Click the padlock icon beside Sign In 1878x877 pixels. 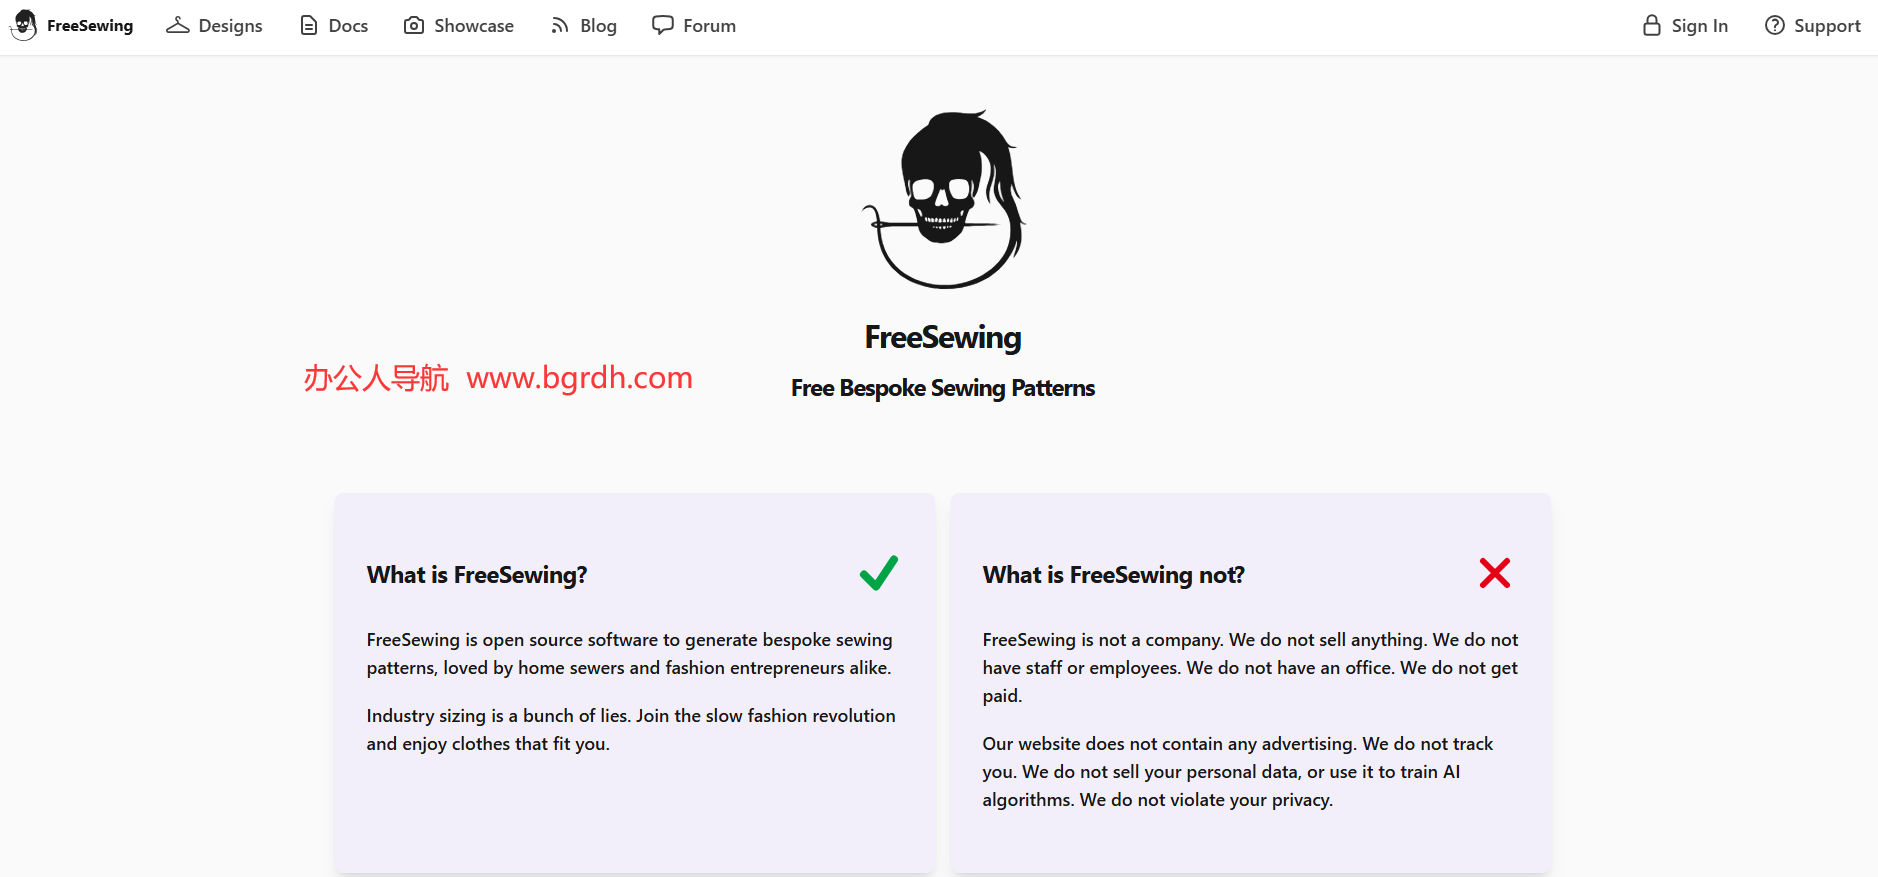click(x=1652, y=25)
